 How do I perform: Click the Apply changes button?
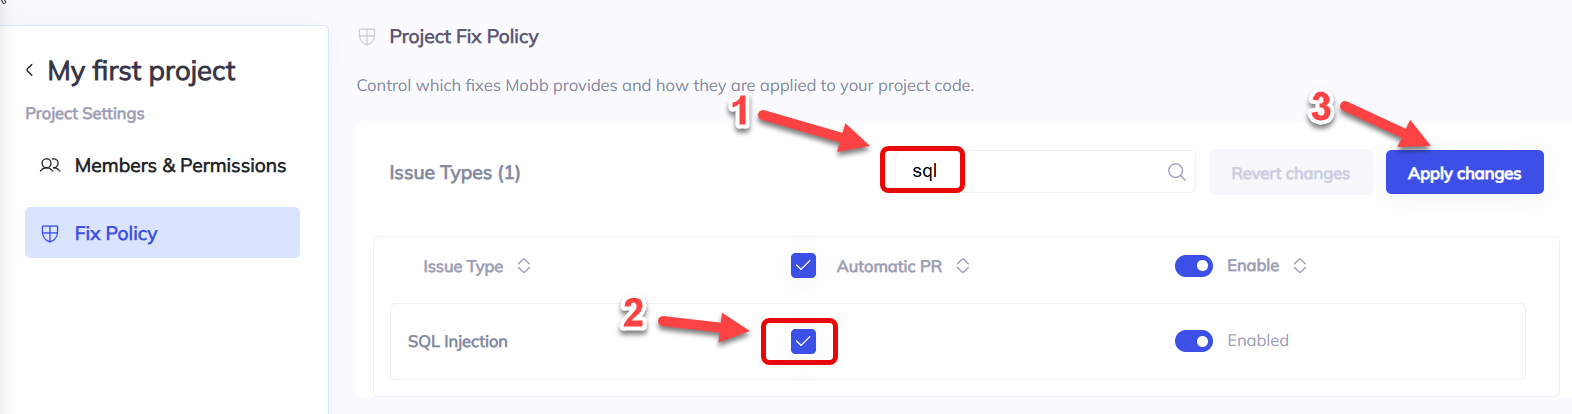click(1464, 173)
